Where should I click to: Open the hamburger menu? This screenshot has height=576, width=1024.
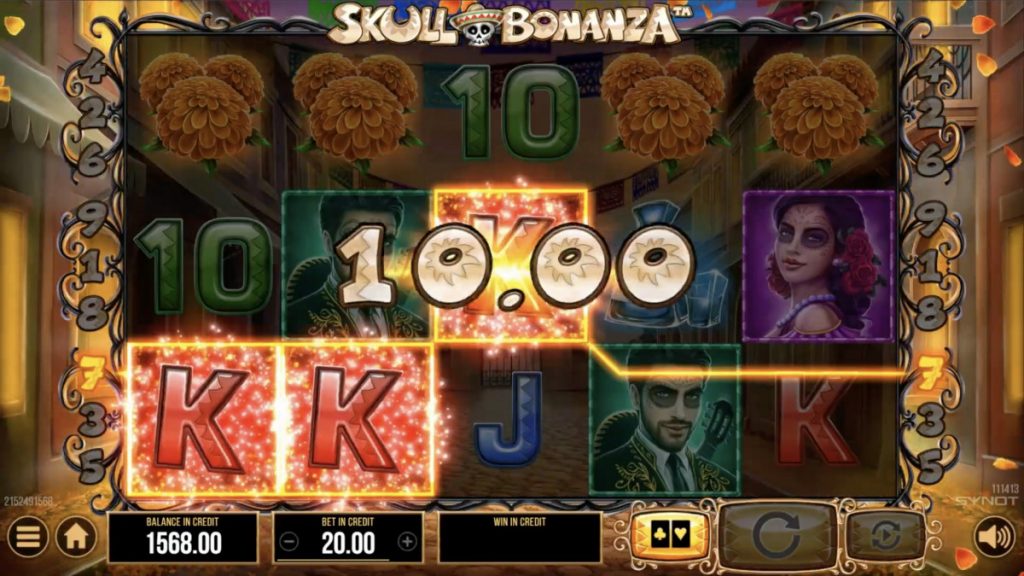pyautogui.click(x=27, y=537)
